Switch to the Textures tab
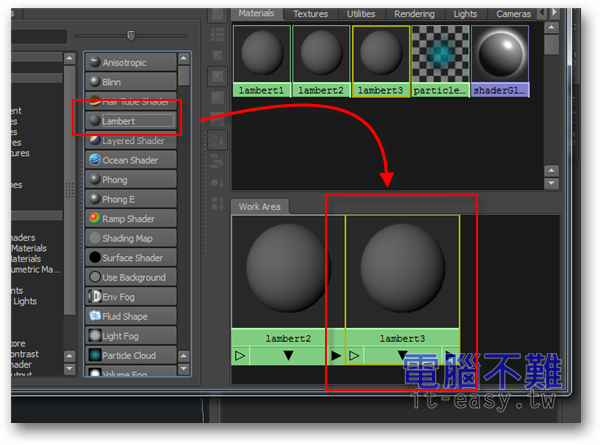The width and height of the screenshot is (600, 445). 310,14
